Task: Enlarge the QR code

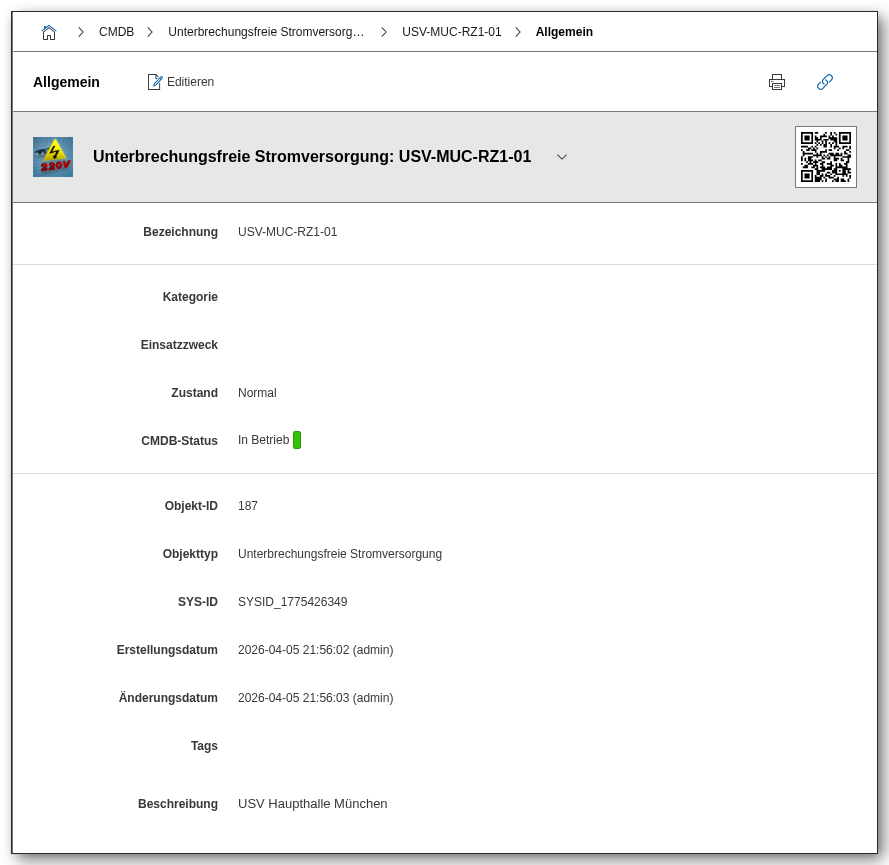Action: (825, 157)
